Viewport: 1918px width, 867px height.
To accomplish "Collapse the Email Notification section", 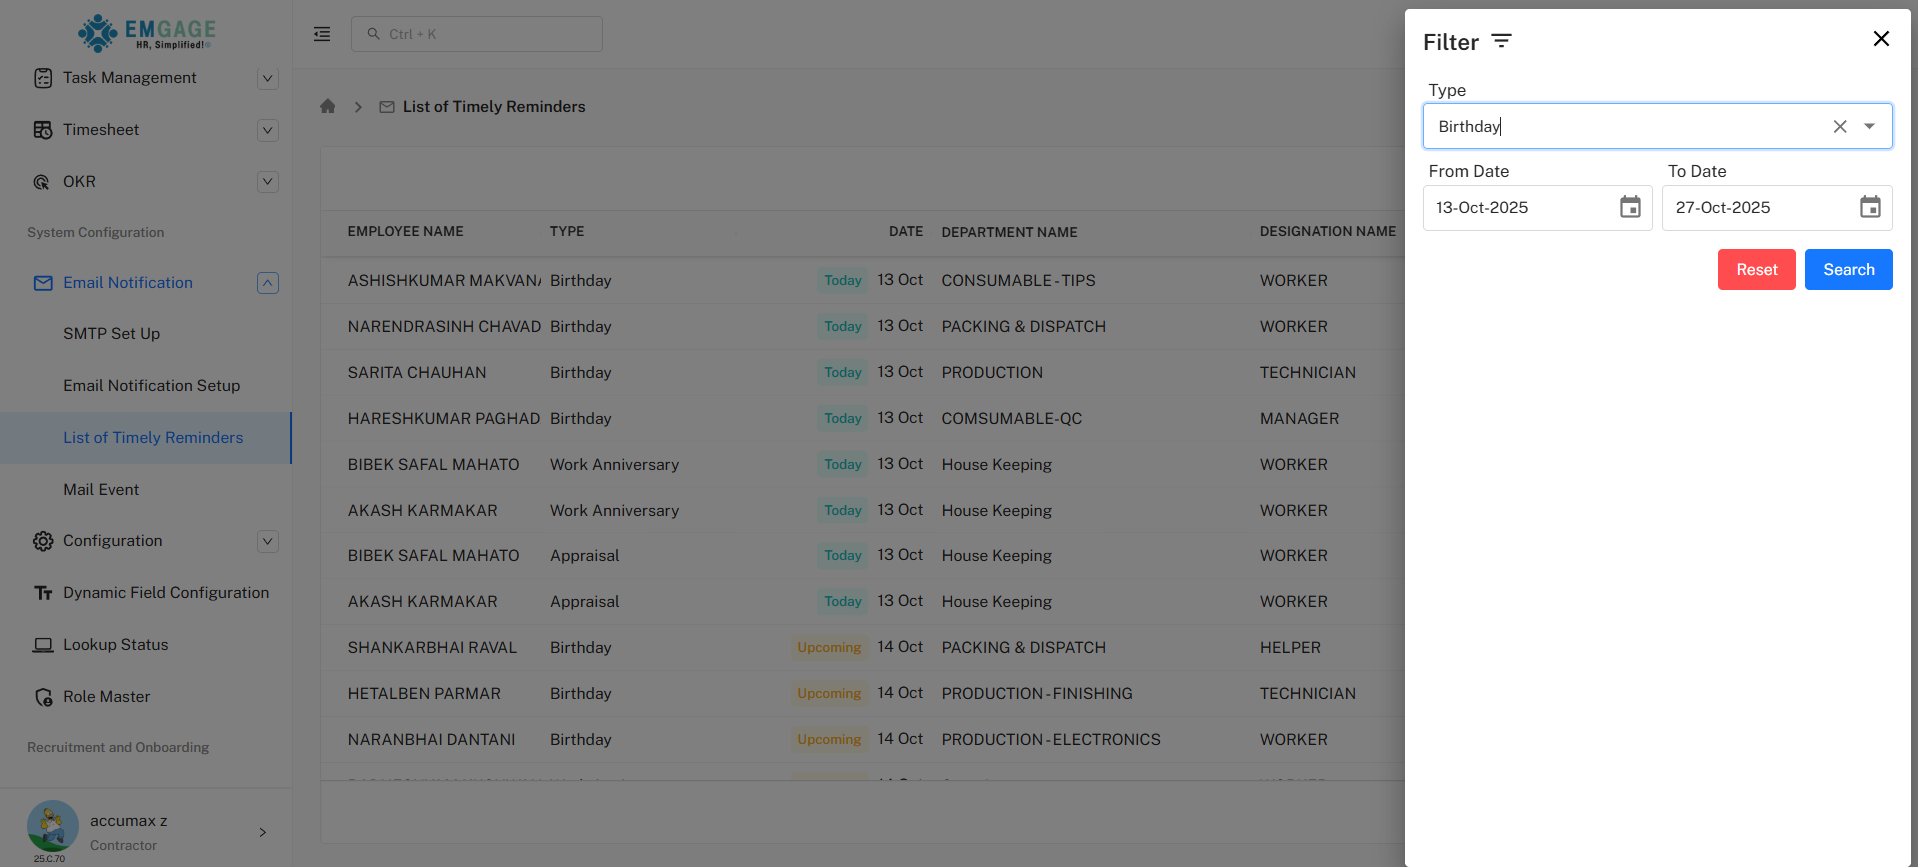I will pyautogui.click(x=267, y=283).
